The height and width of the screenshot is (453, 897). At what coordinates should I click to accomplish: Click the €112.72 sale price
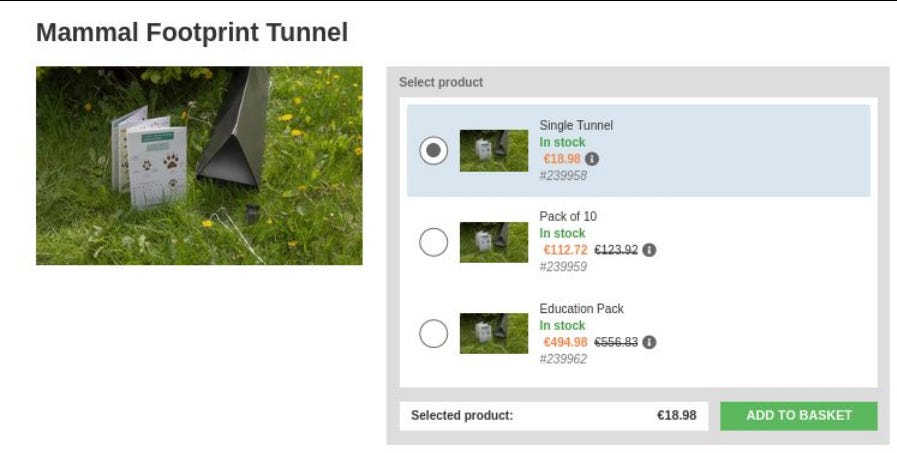pyautogui.click(x=565, y=250)
